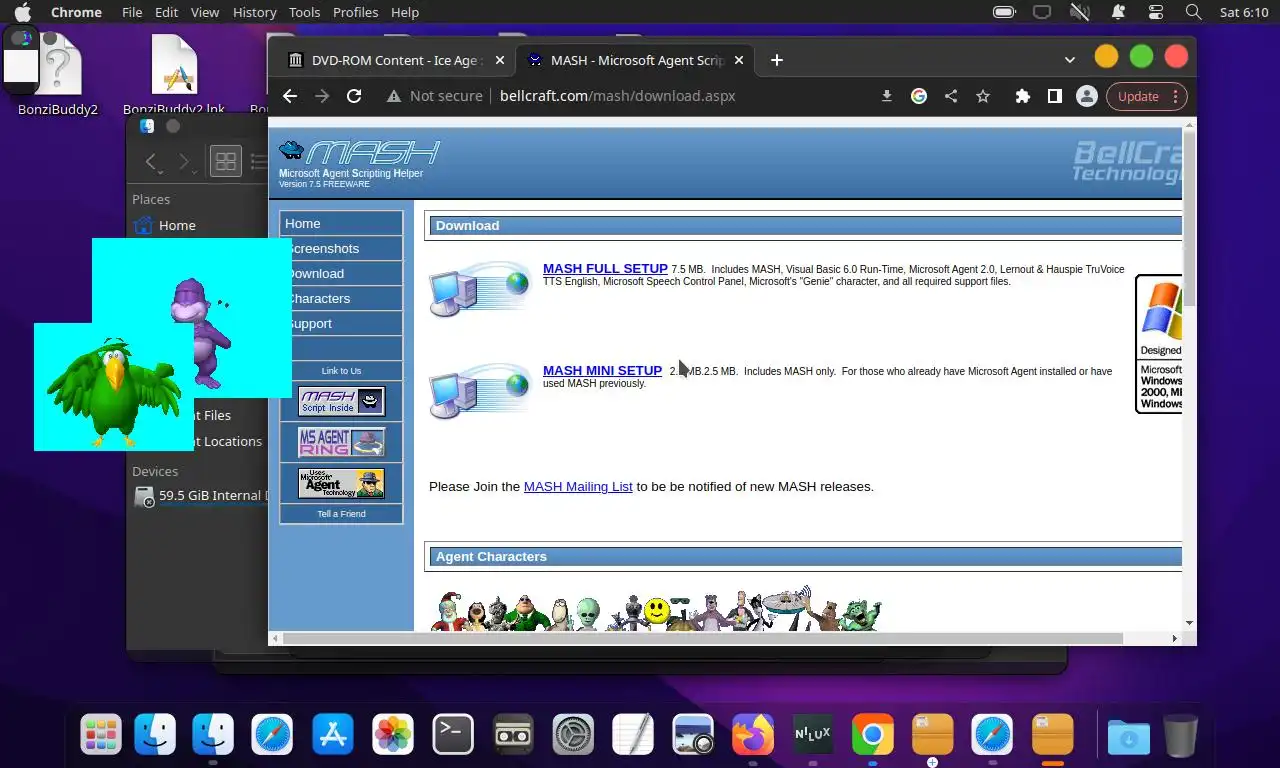Click the computer icon beside MASH FULL SETUP
Image resolution: width=1280 pixels, height=768 pixels.
pos(479,288)
